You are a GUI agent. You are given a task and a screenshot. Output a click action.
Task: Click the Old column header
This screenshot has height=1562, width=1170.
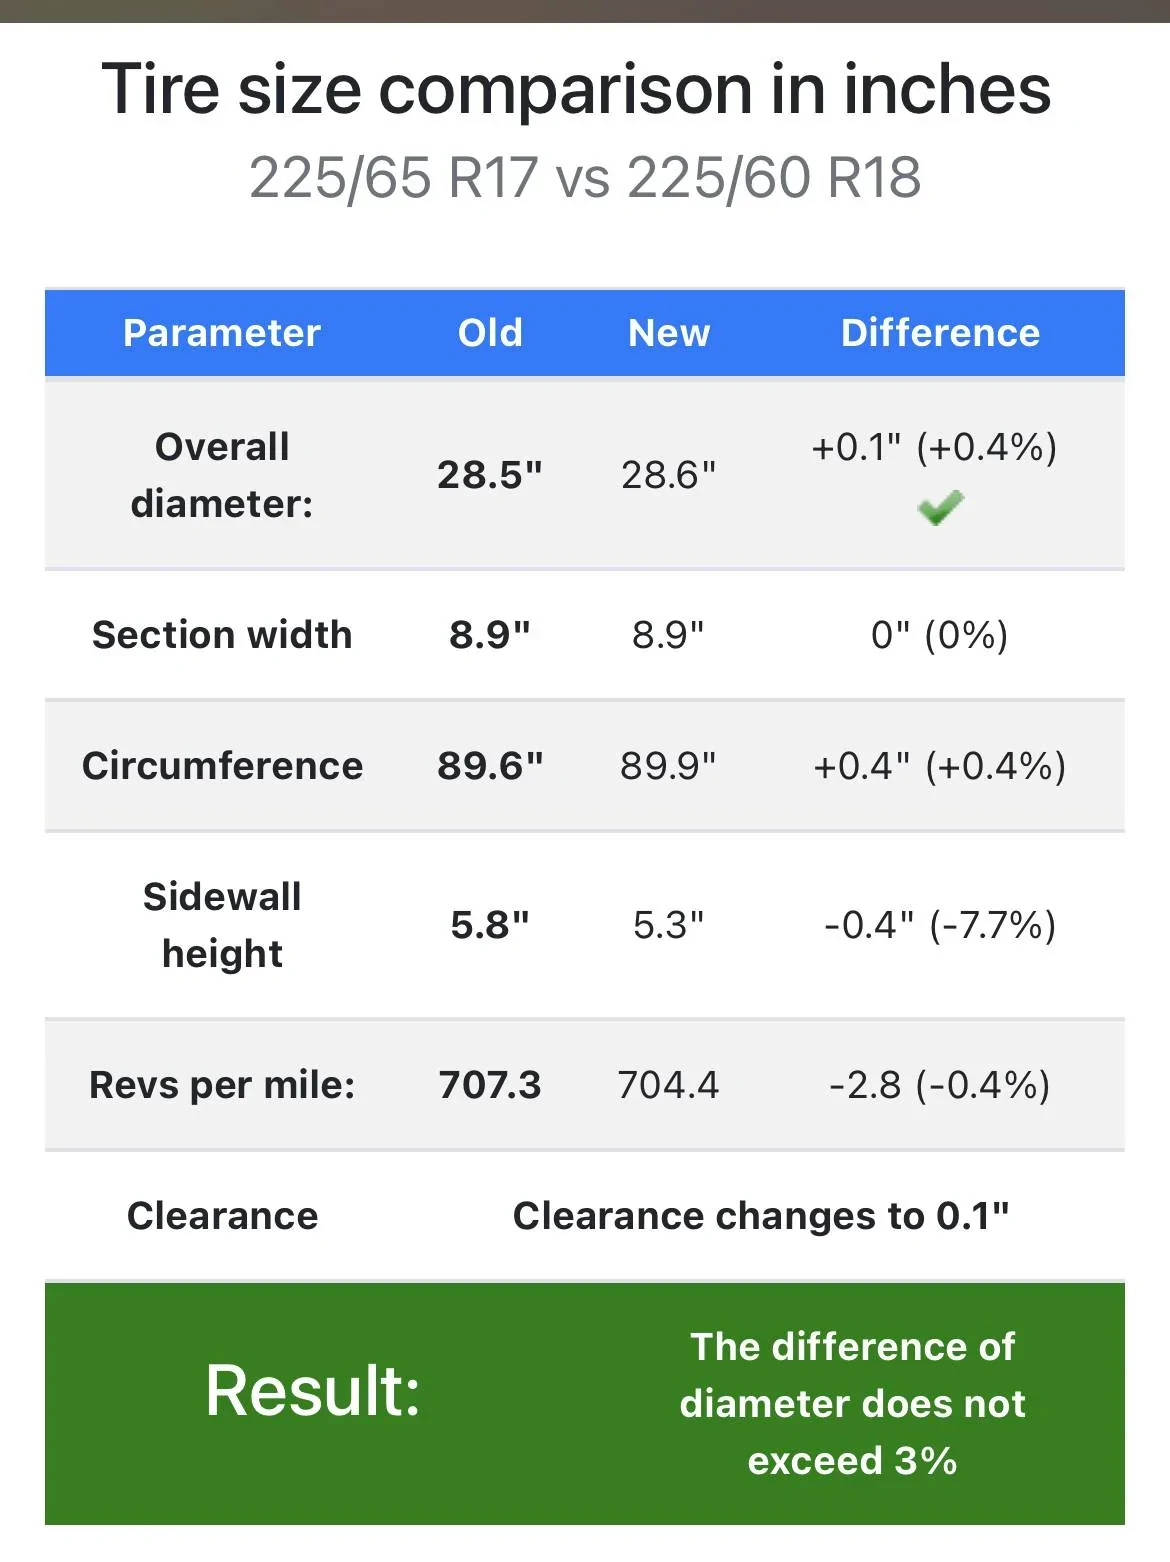coord(490,333)
